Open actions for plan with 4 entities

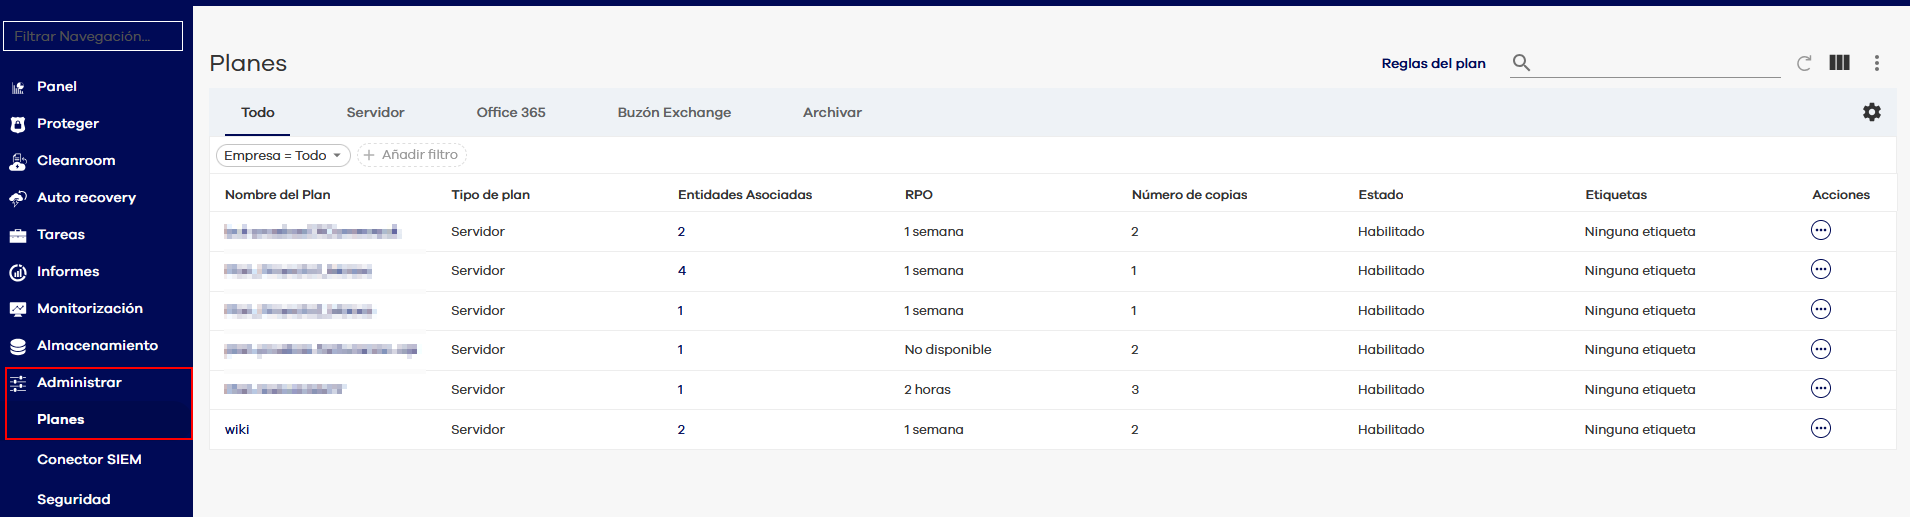[1821, 269]
